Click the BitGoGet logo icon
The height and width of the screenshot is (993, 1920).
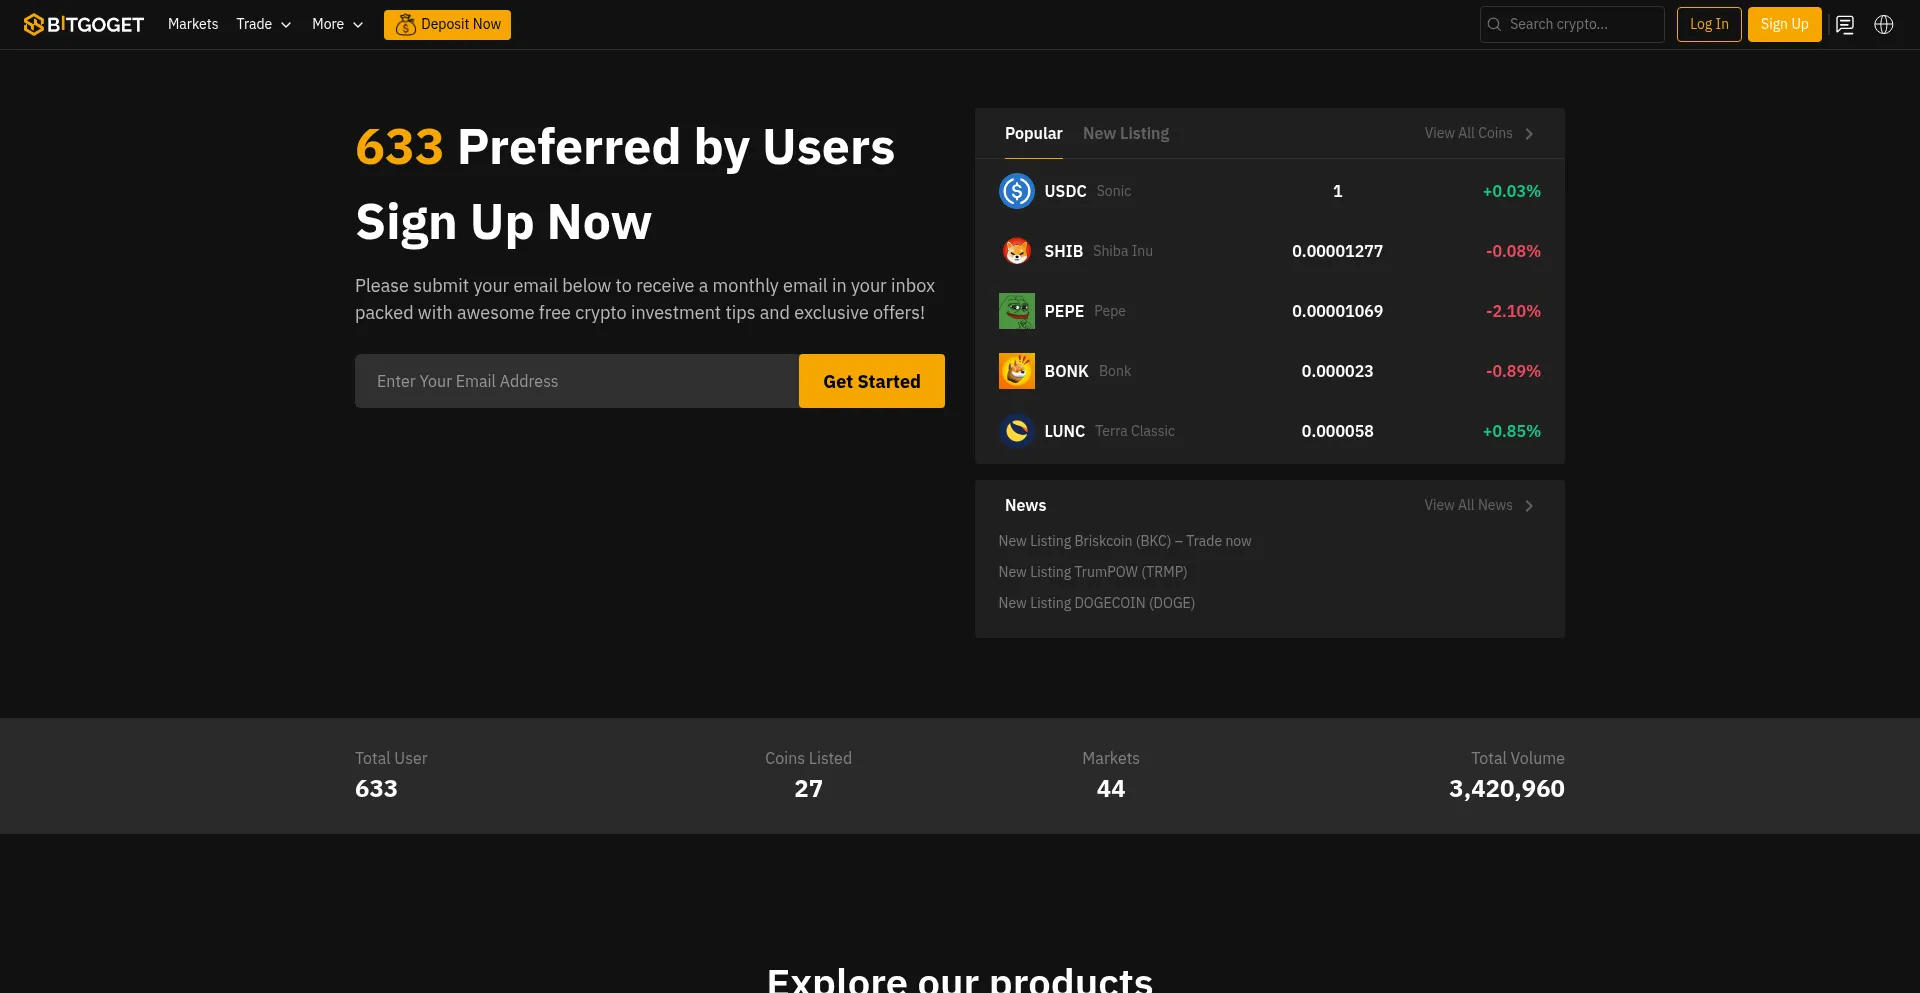click(x=34, y=25)
